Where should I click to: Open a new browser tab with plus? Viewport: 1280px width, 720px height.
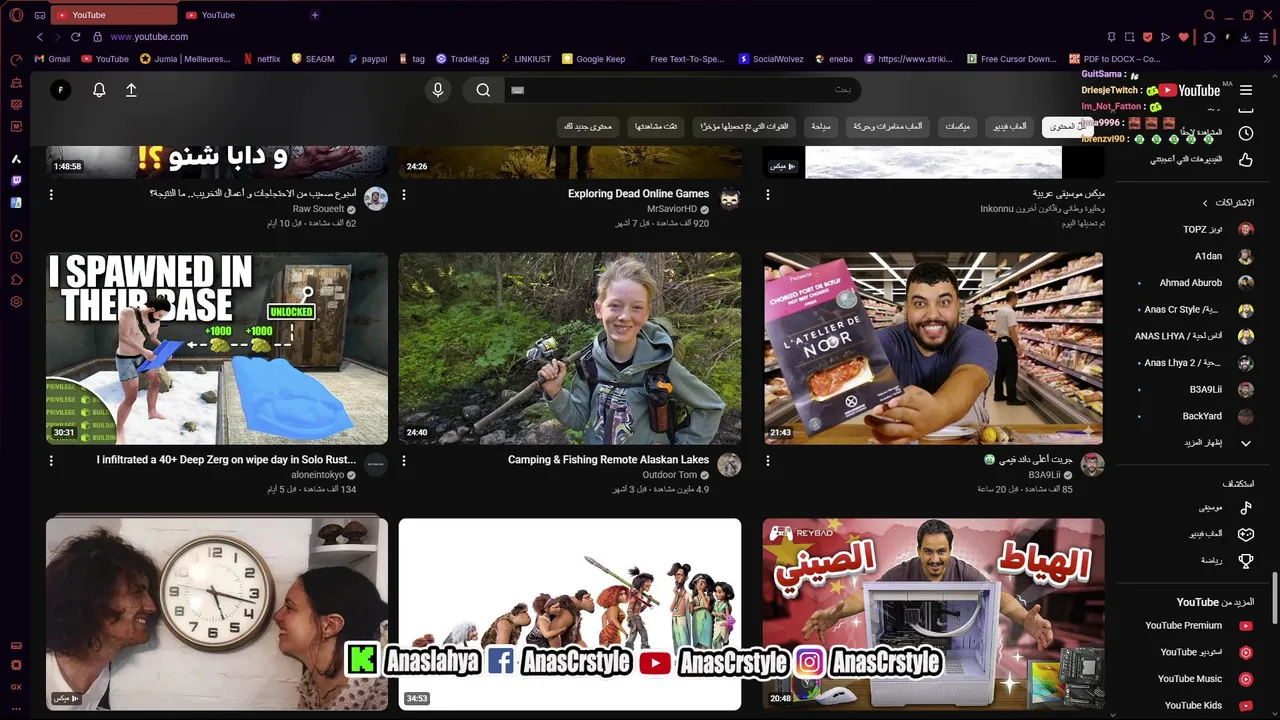pos(315,15)
